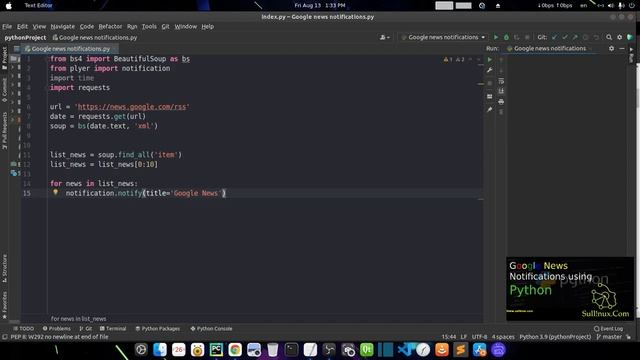The width and height of the screenshot is (640, 360).
Task: Open the Qt icon in dock
Action: click(367, 350)
